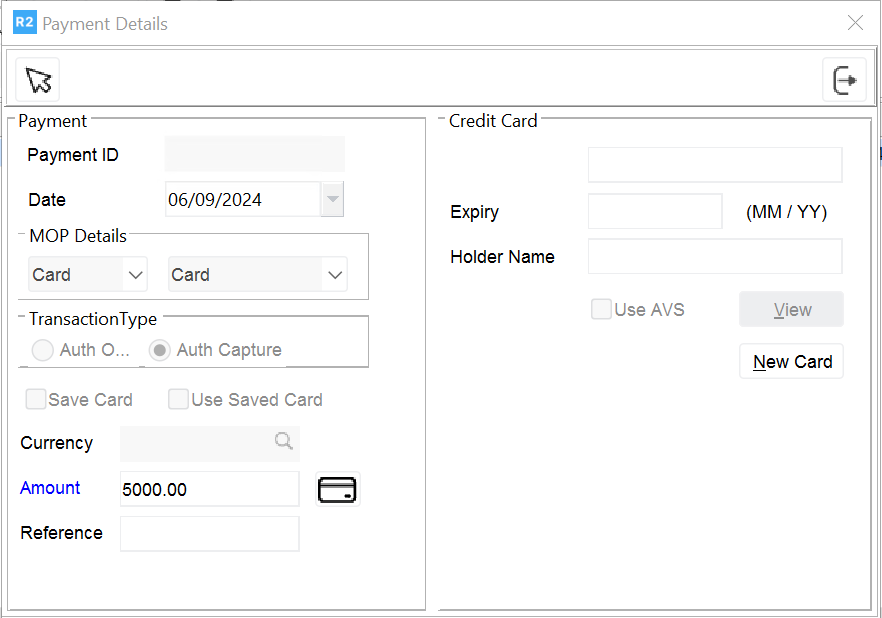The width and height of the screenshot is (882, 618).
Task: Expand the second MOP Details Card dropdown
Action: [x=334, y=274]
